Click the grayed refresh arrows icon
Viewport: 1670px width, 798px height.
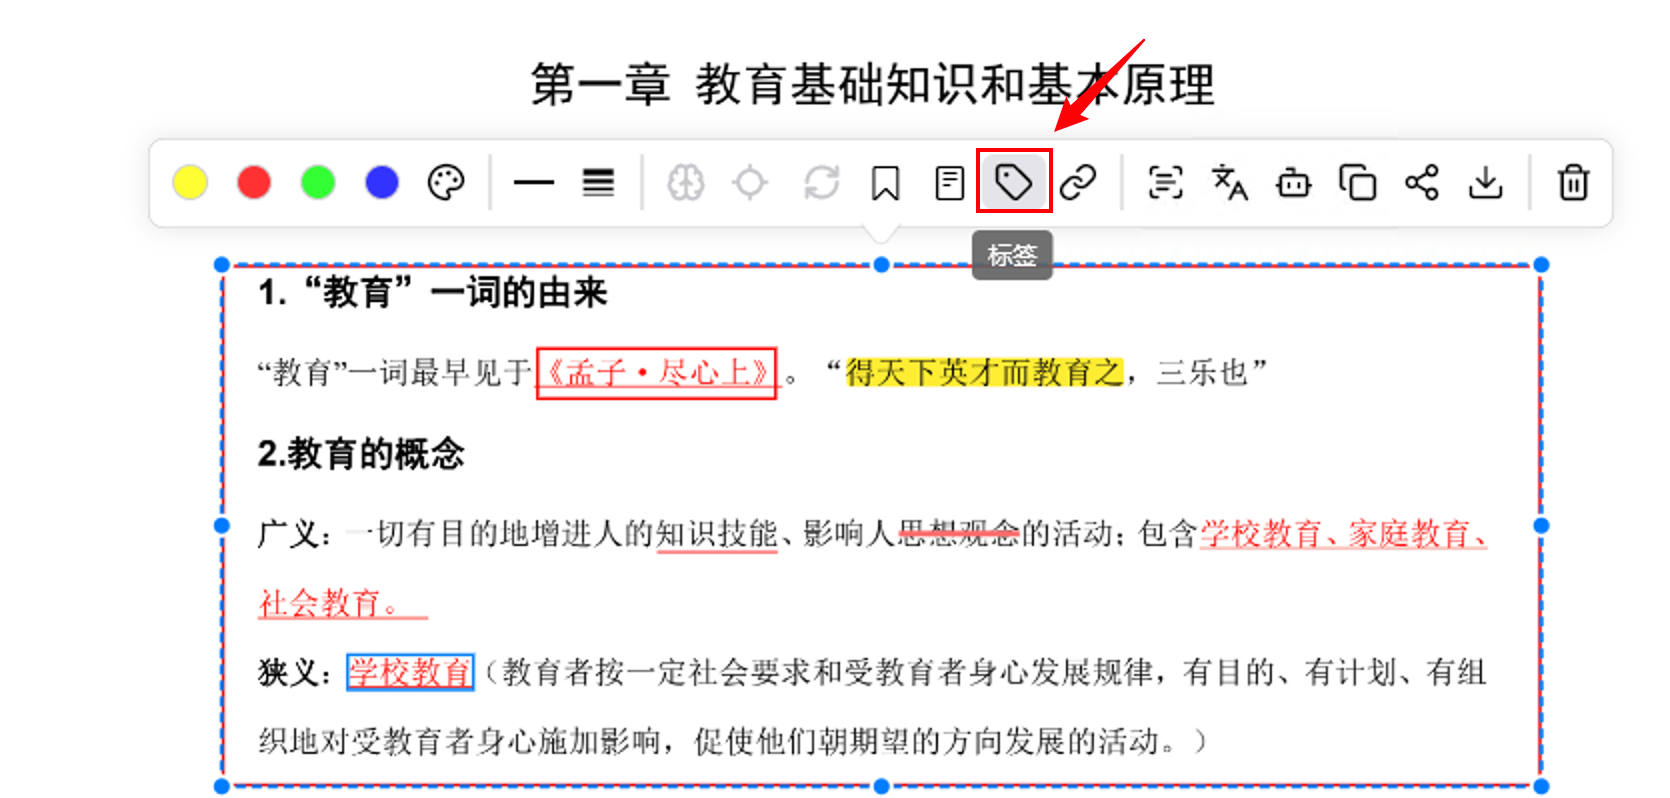click(822, 183)
